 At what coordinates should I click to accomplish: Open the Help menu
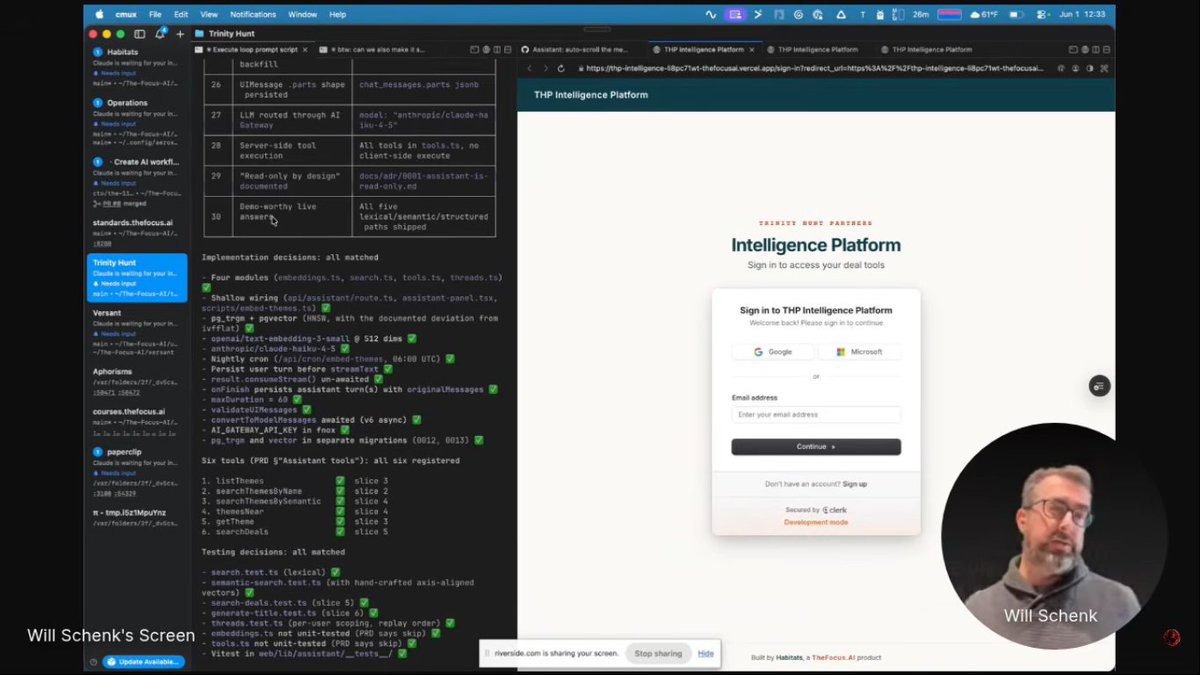(338, 14)
